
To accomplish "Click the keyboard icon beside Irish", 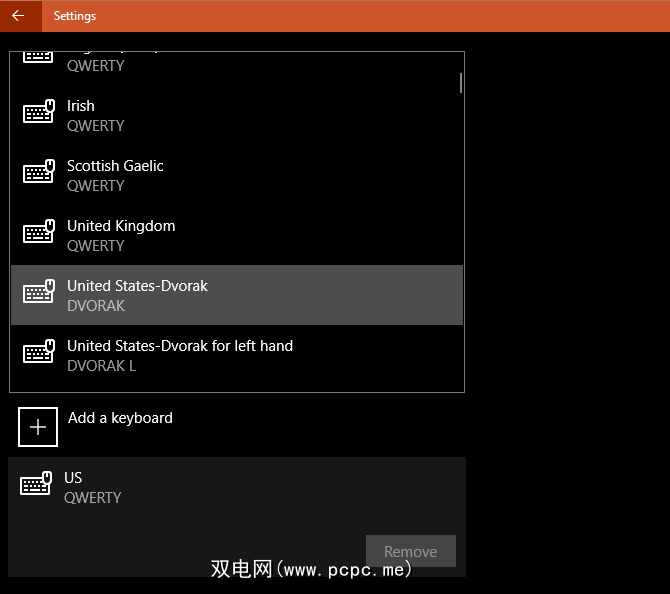I will (x=39, y=112).
